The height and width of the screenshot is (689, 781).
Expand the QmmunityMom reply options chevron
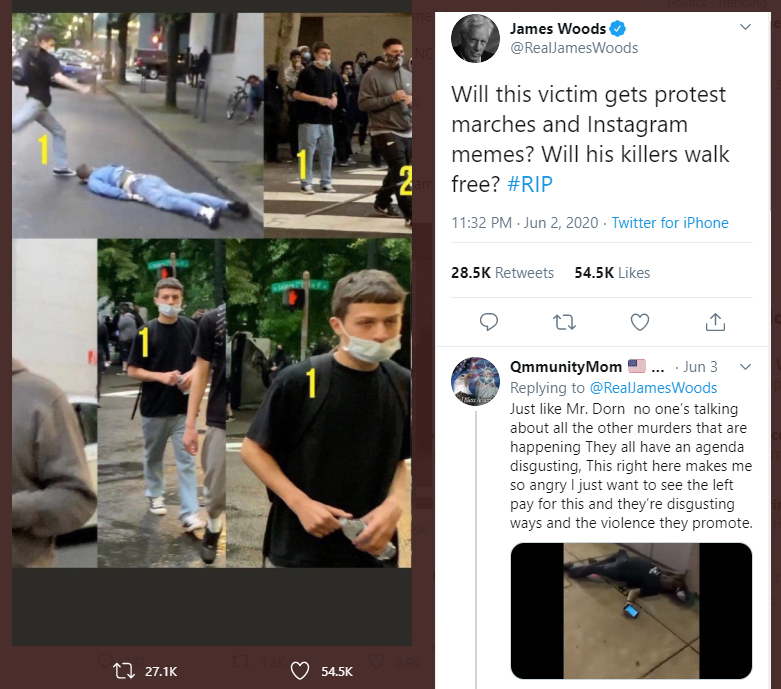[744, 367]
